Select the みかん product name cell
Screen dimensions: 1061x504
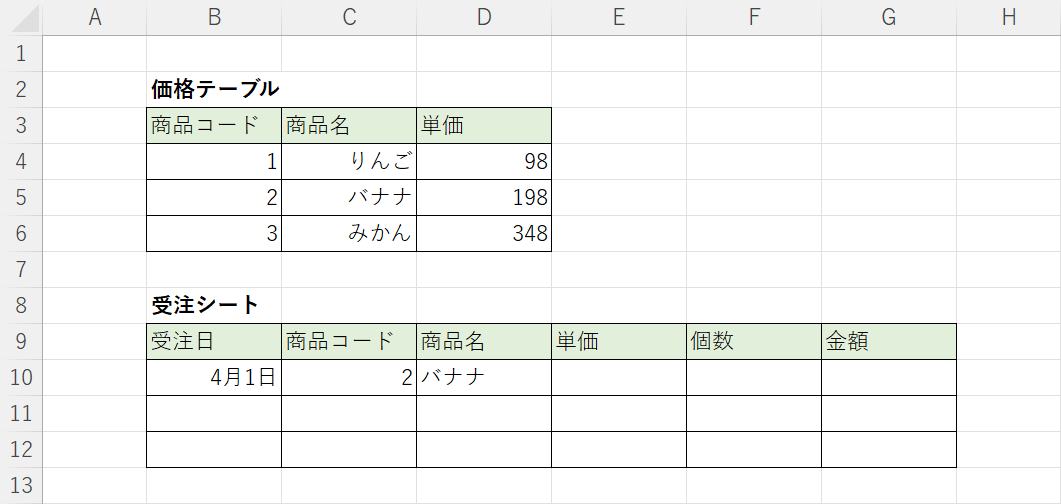pos(349,233)
